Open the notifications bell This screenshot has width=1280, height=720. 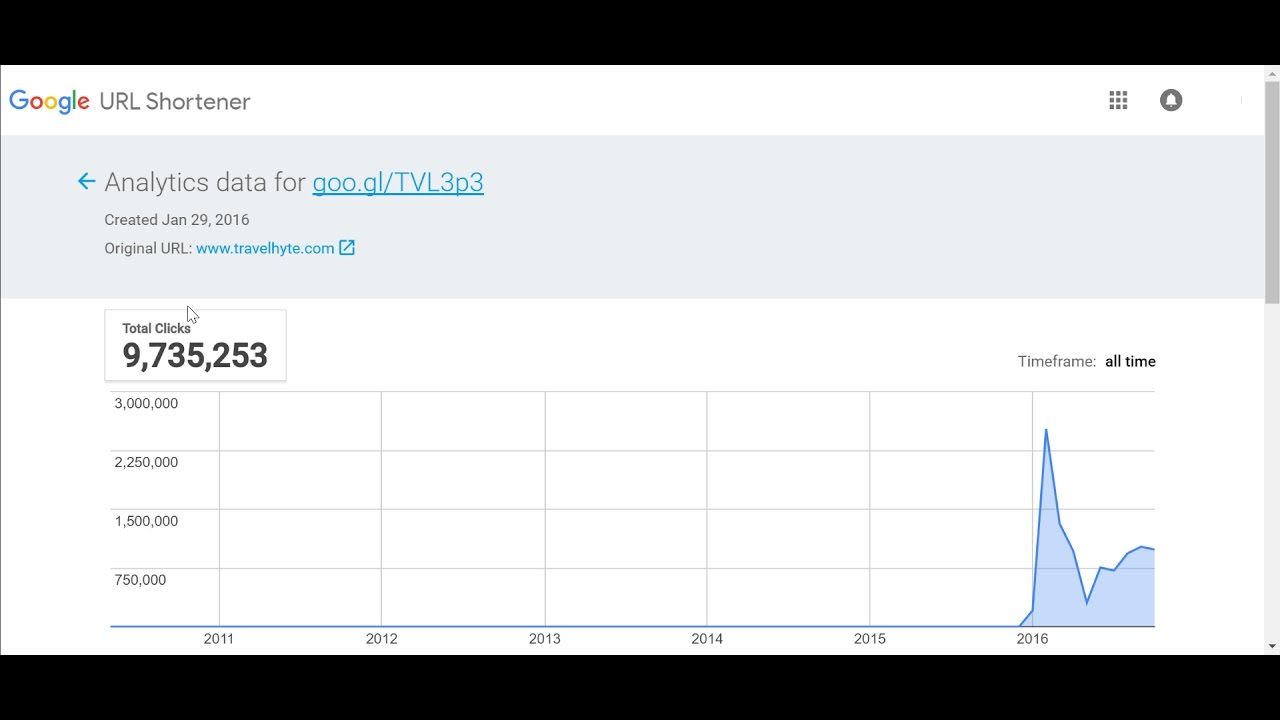tap(1171, 100)
